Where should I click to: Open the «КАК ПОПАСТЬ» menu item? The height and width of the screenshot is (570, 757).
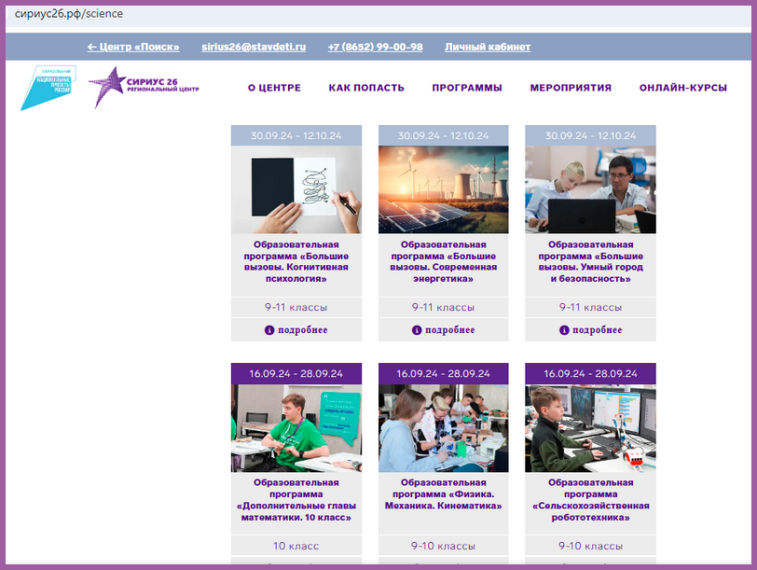tap(366, 88)
